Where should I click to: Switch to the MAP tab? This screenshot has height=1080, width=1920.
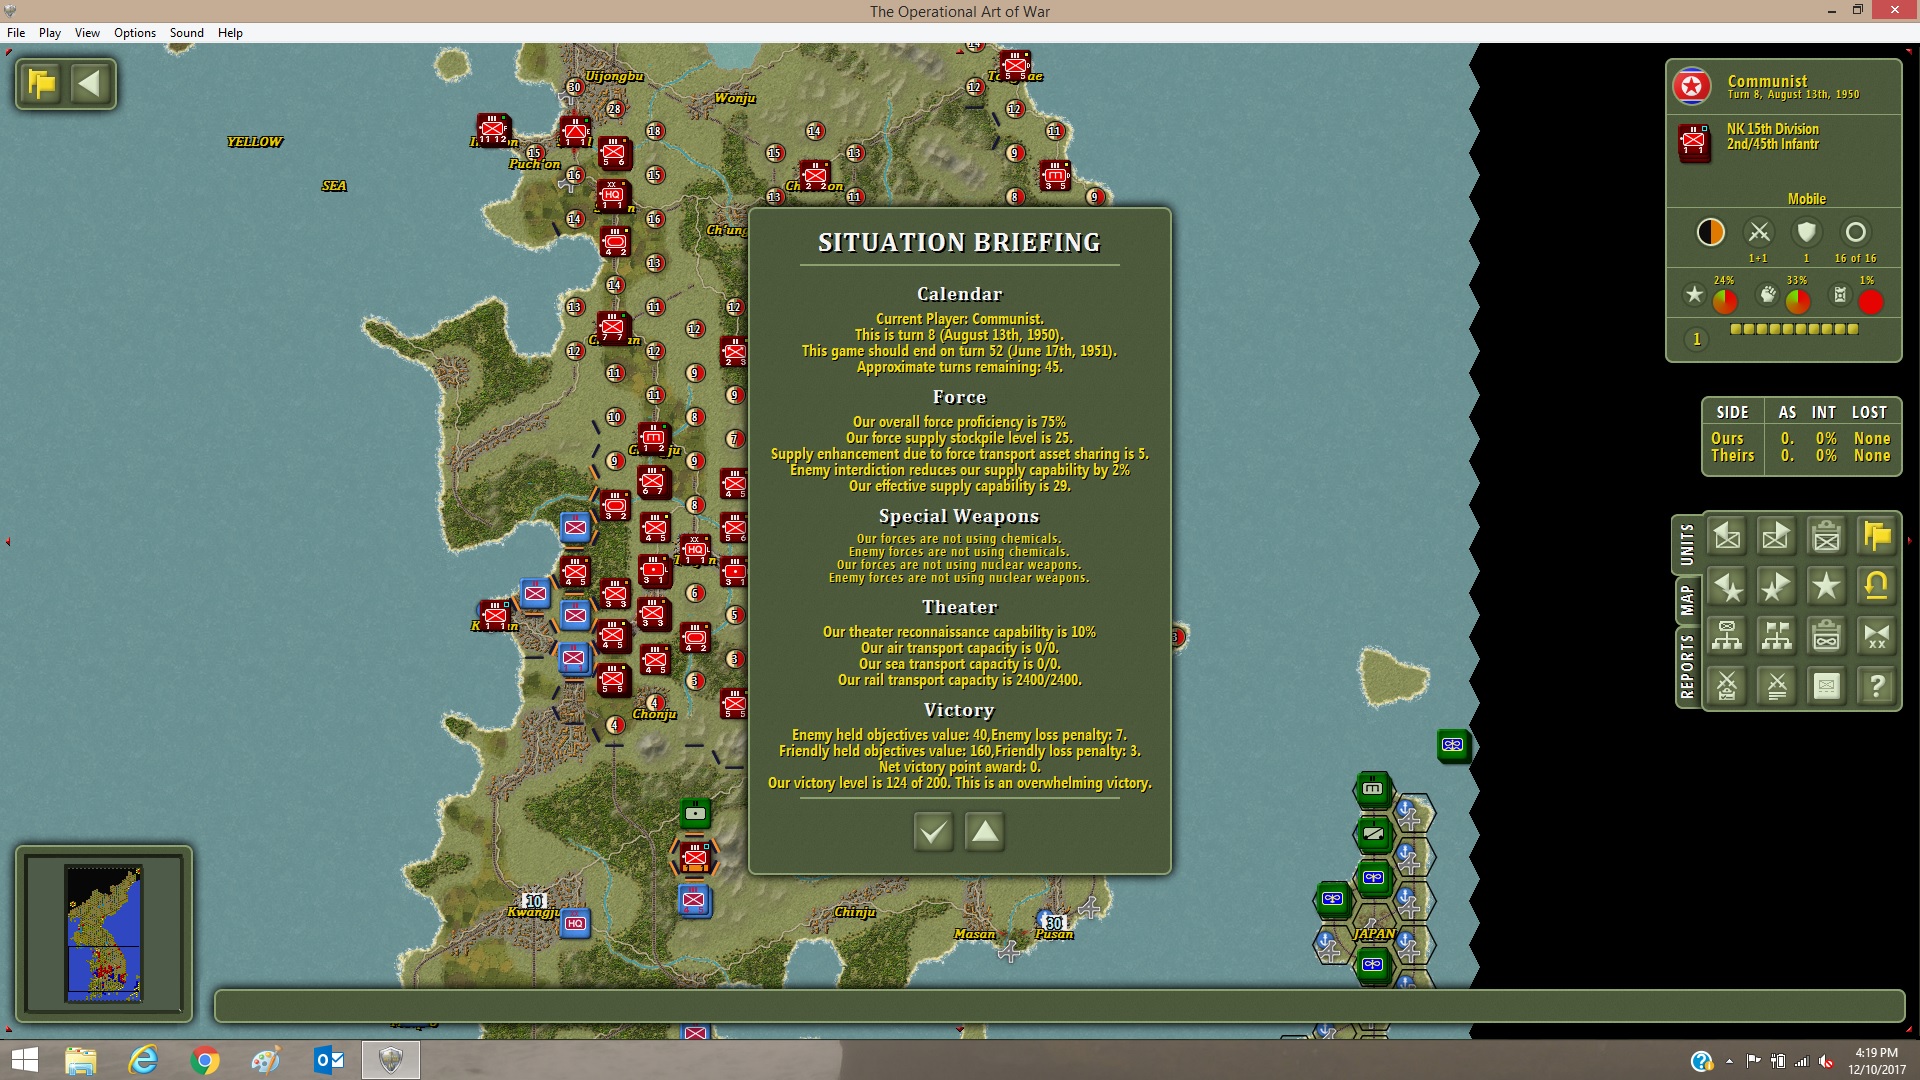(1688, 600)
